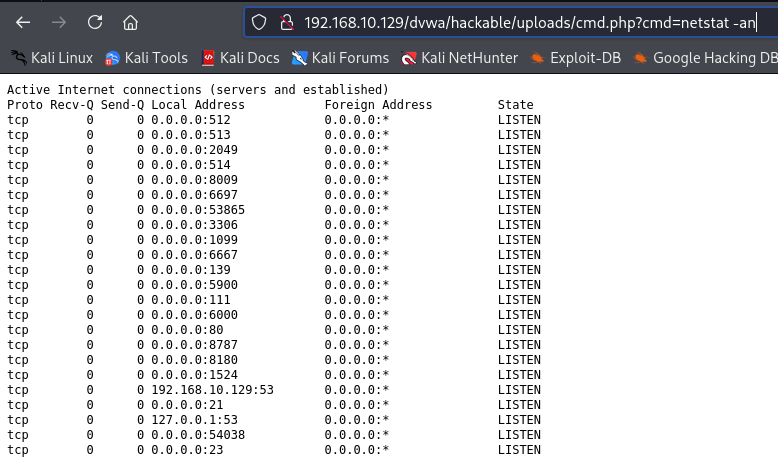Open the browser home page
This screenshot has height=458, width=778.
tap(130, 22)
